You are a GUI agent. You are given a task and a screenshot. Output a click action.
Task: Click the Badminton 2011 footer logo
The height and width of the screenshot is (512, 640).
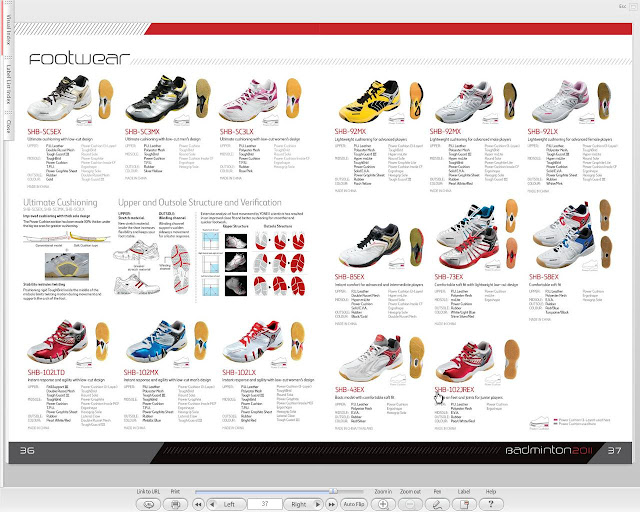click(549, 450)
